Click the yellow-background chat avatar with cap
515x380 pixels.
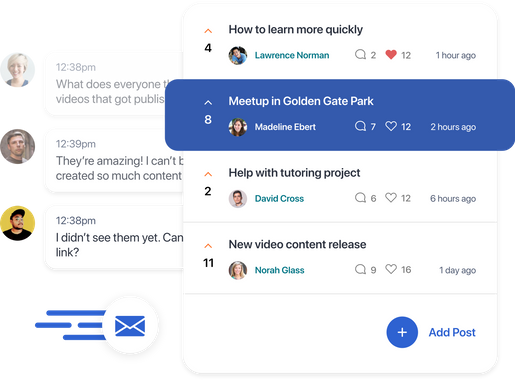tap(17, 223)
